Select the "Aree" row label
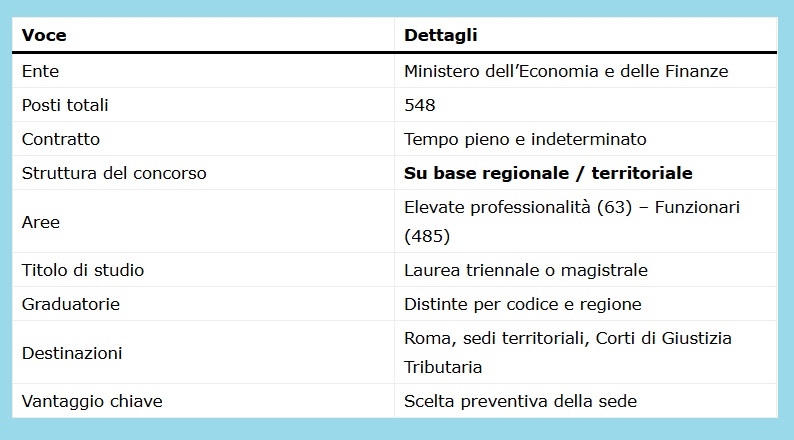 41,222
